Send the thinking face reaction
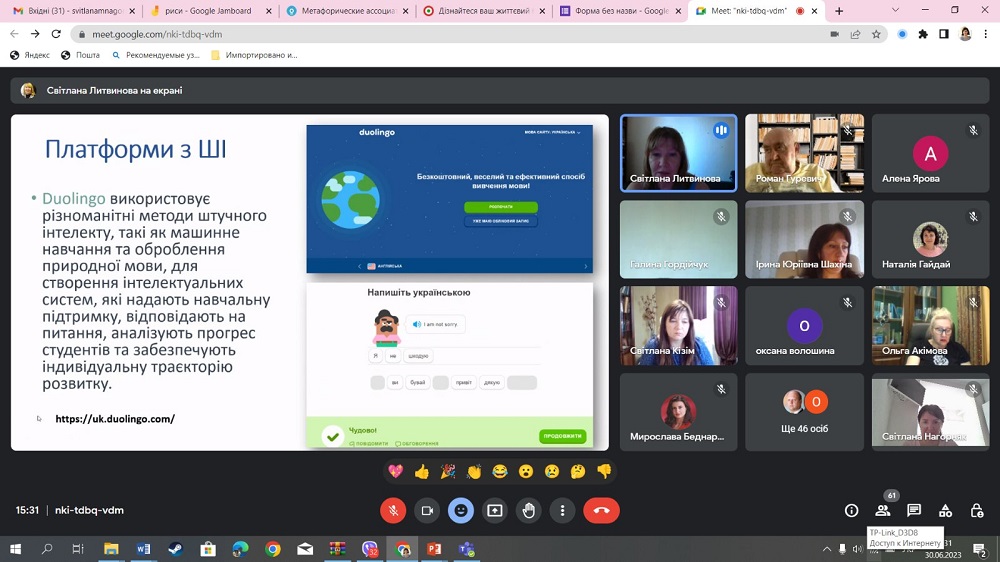 click(x=578, y=471)
